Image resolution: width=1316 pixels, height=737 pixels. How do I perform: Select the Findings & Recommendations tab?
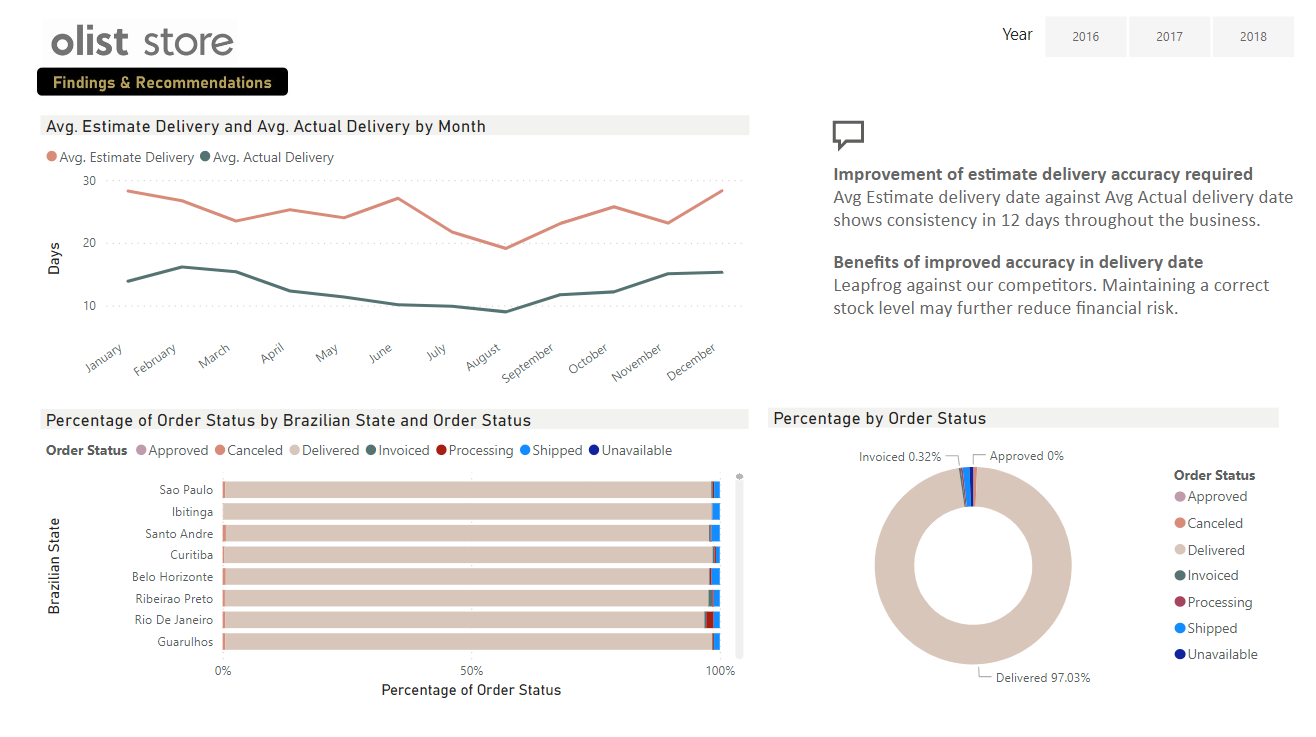[x=162, y=81]
